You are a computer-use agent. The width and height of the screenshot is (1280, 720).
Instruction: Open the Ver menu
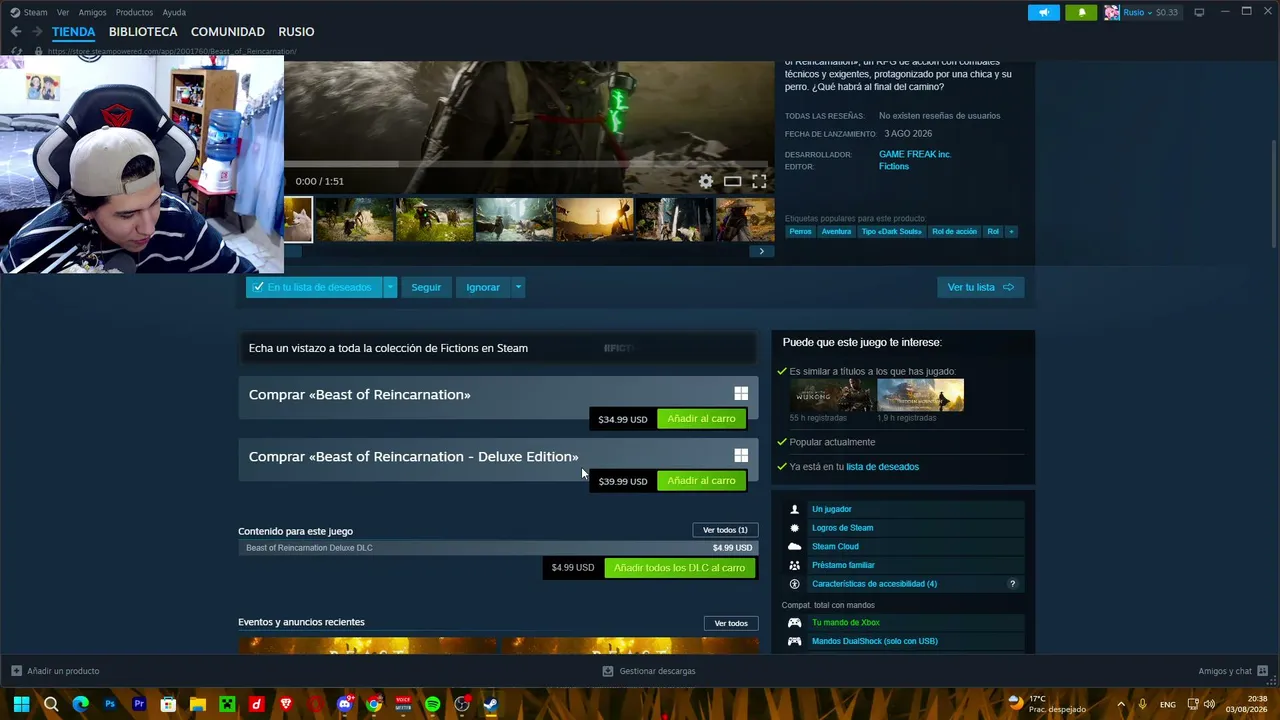(x=63, y=12)
